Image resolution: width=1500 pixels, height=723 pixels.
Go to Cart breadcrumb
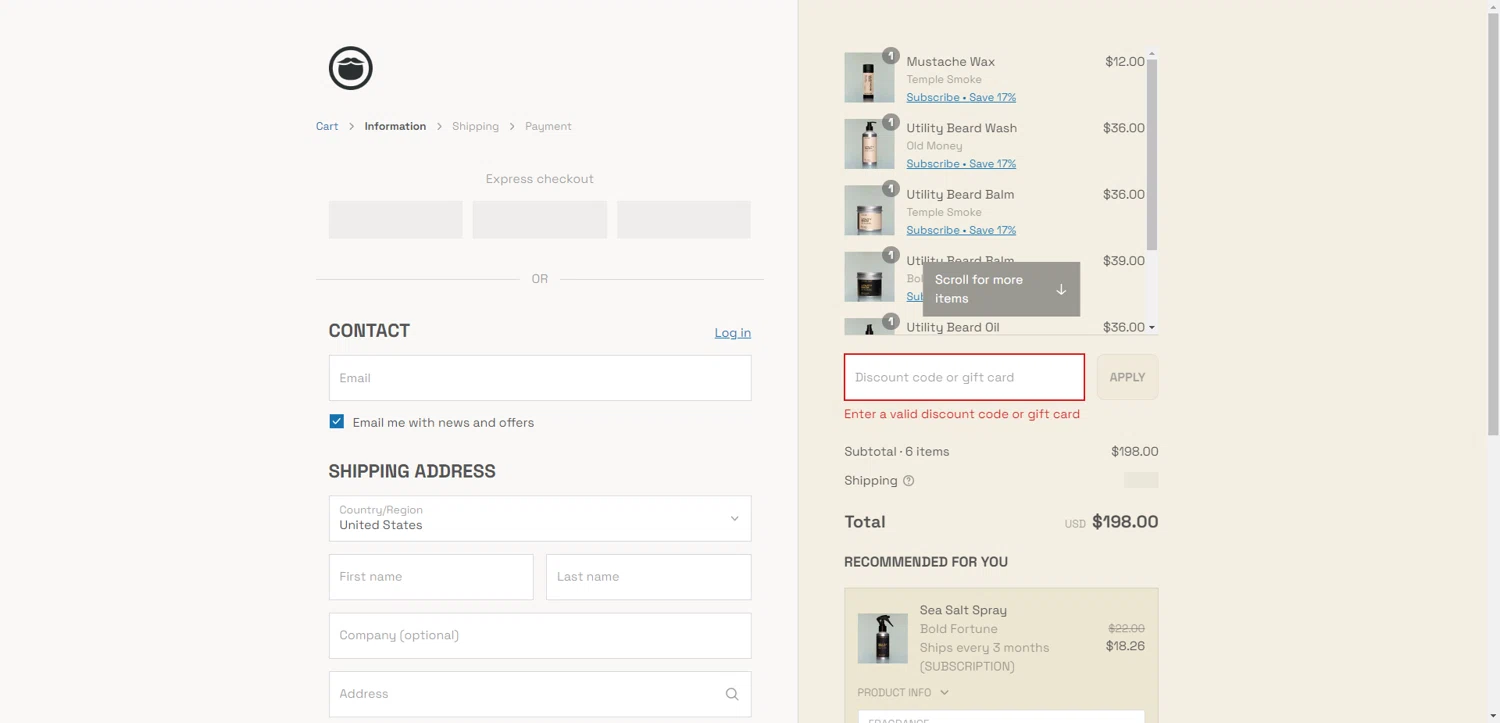click(x=327, y=126)
